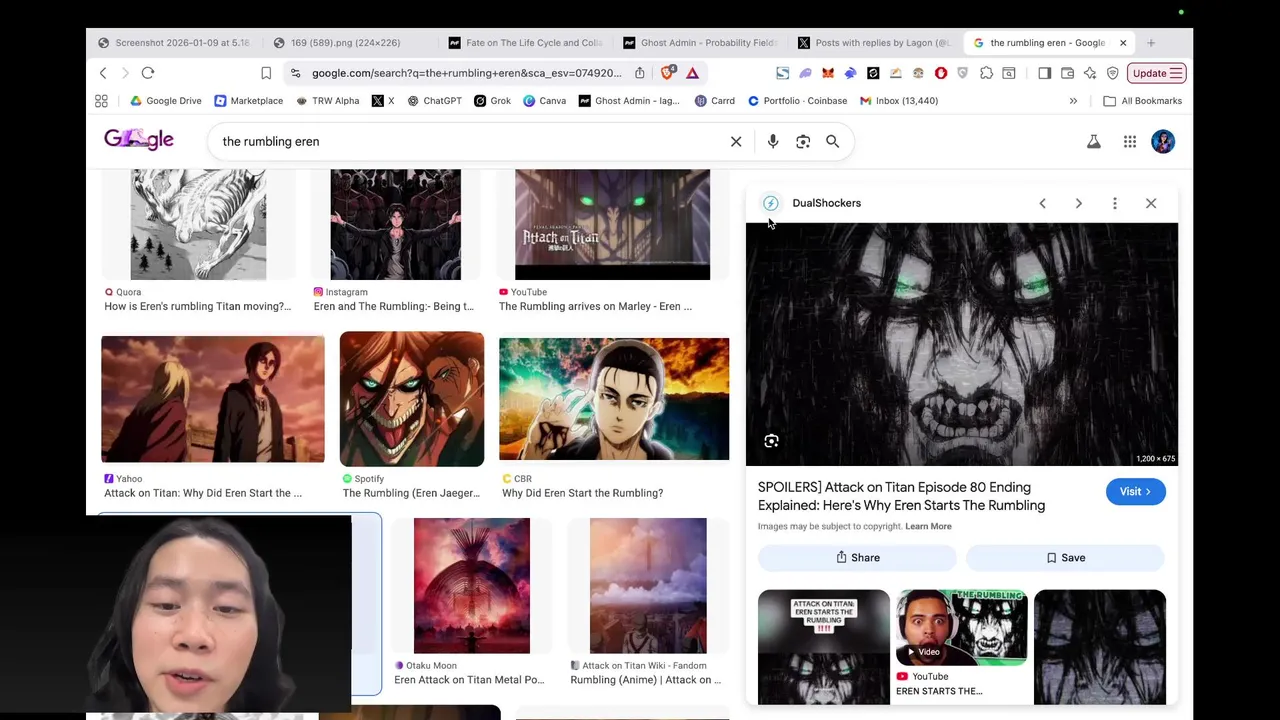Open Episode 80 Ending Explained title link
1280x720 pixels.
(x=901, y=496)
